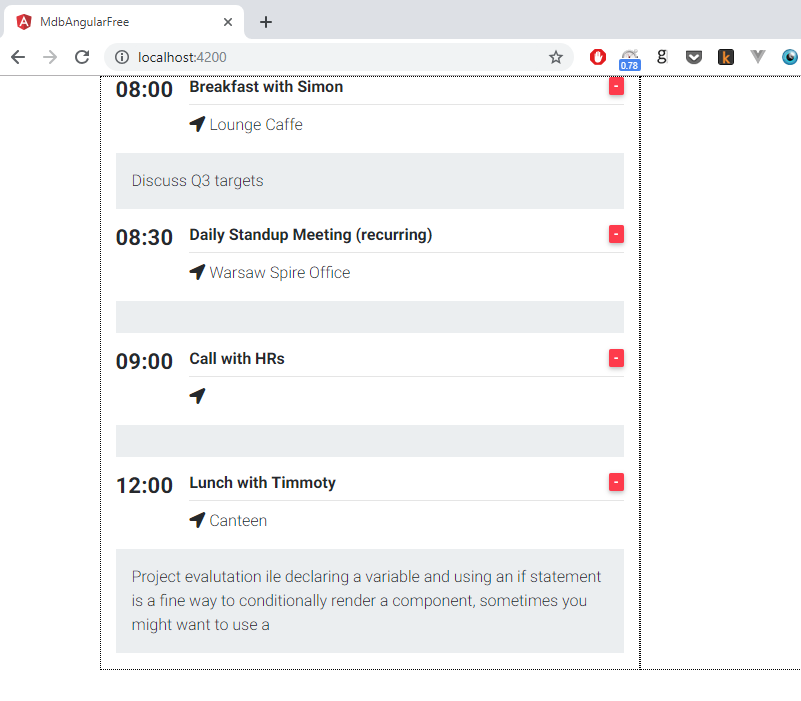Click the Warsaw Spire Office location text
Screen dimensions: 801x701
[x=280, y=273]
